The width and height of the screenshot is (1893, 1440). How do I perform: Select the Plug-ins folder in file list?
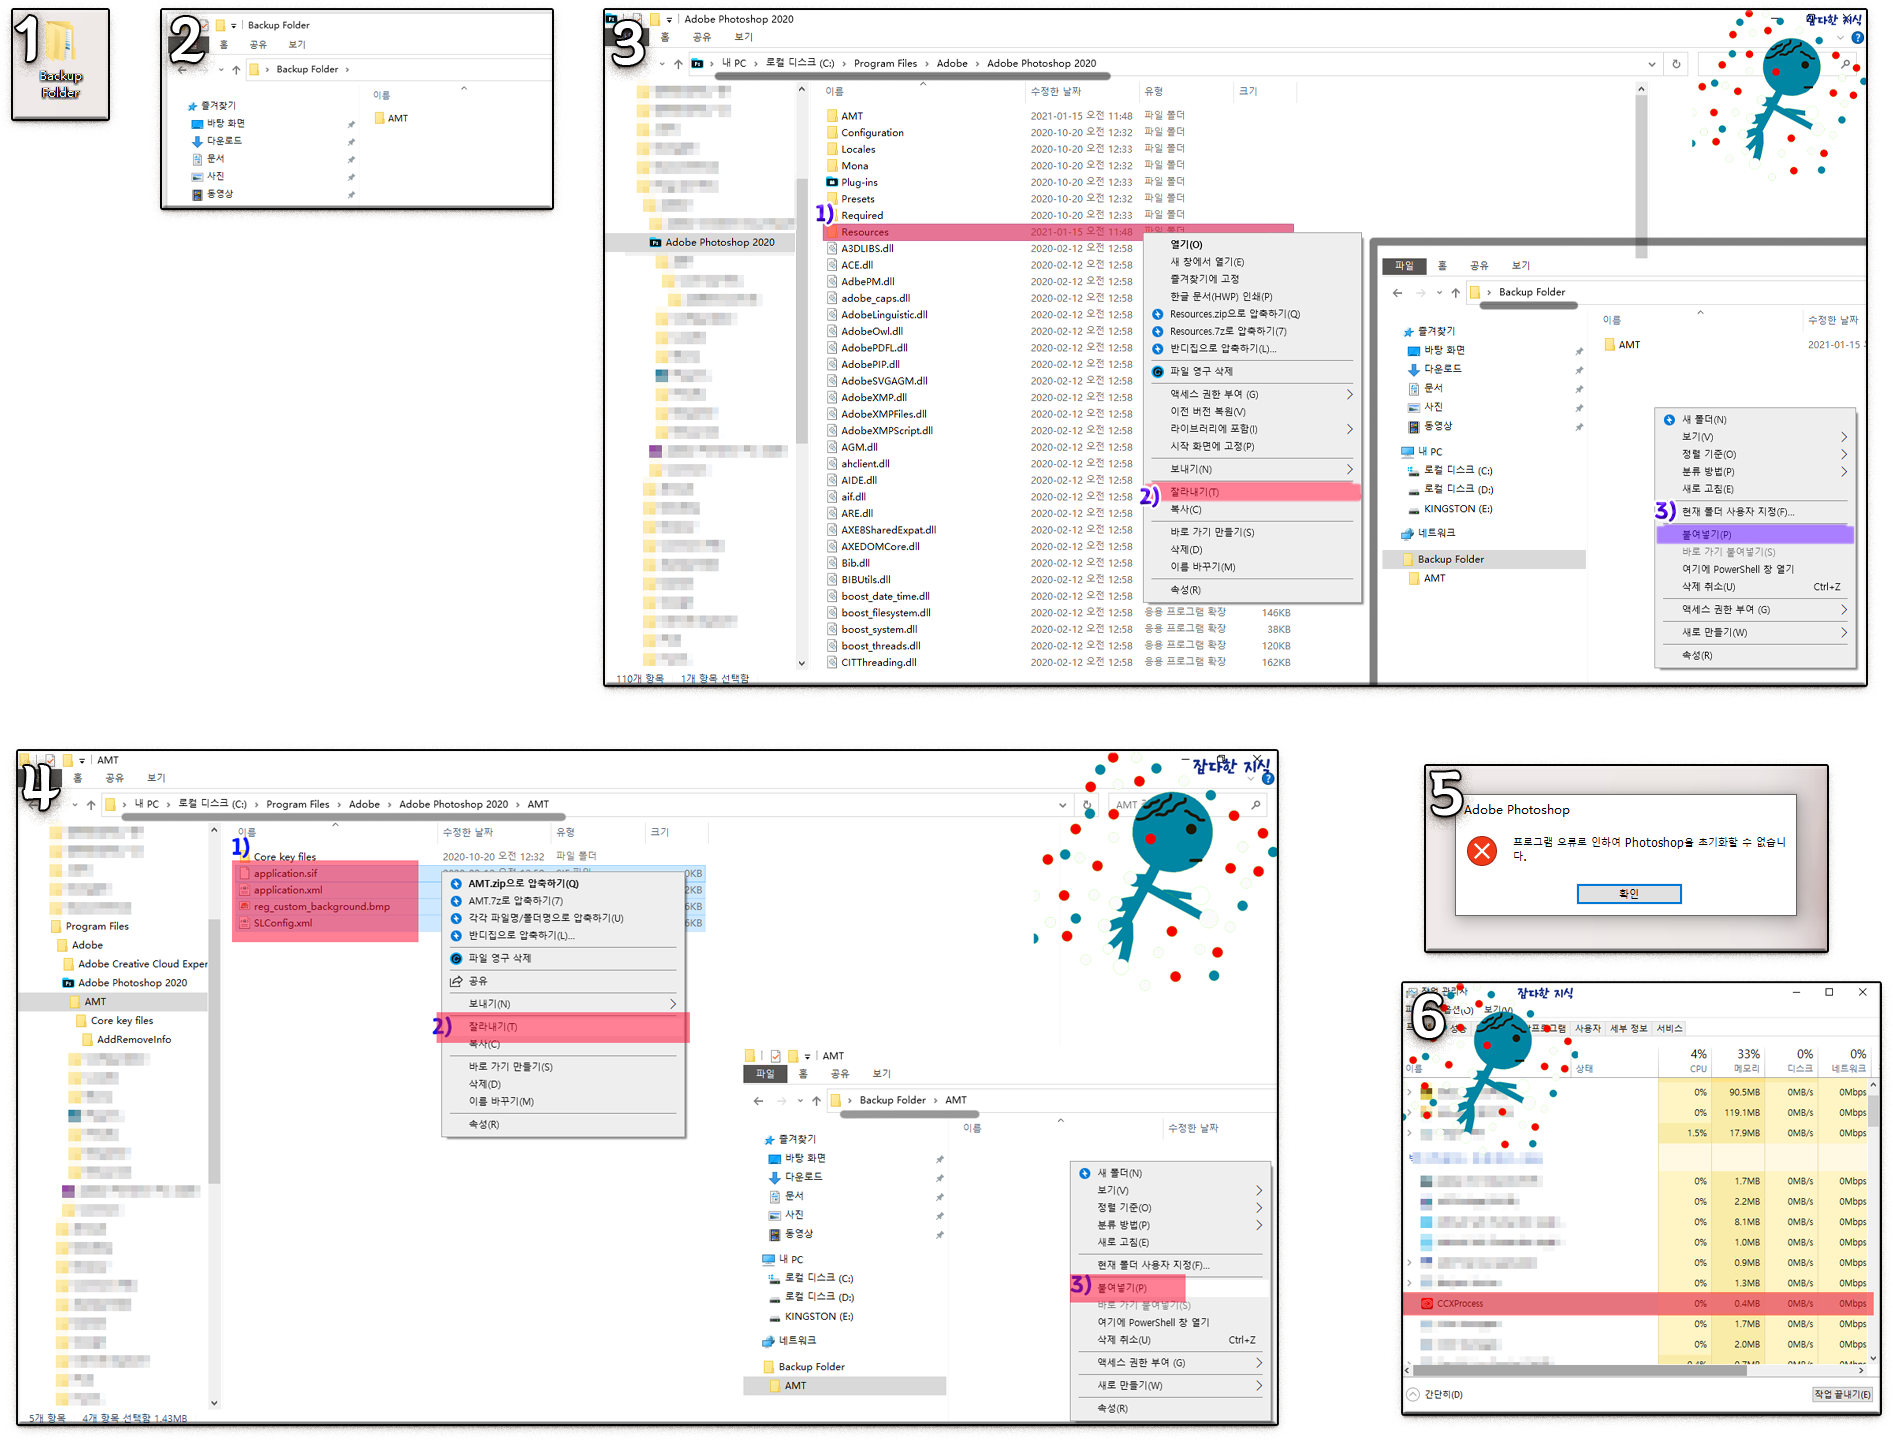coord(859,183)
